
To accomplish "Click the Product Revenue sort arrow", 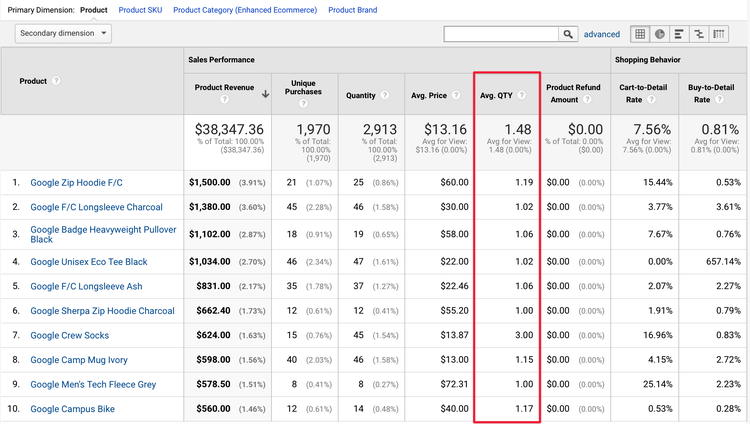I will pos(265,94).
